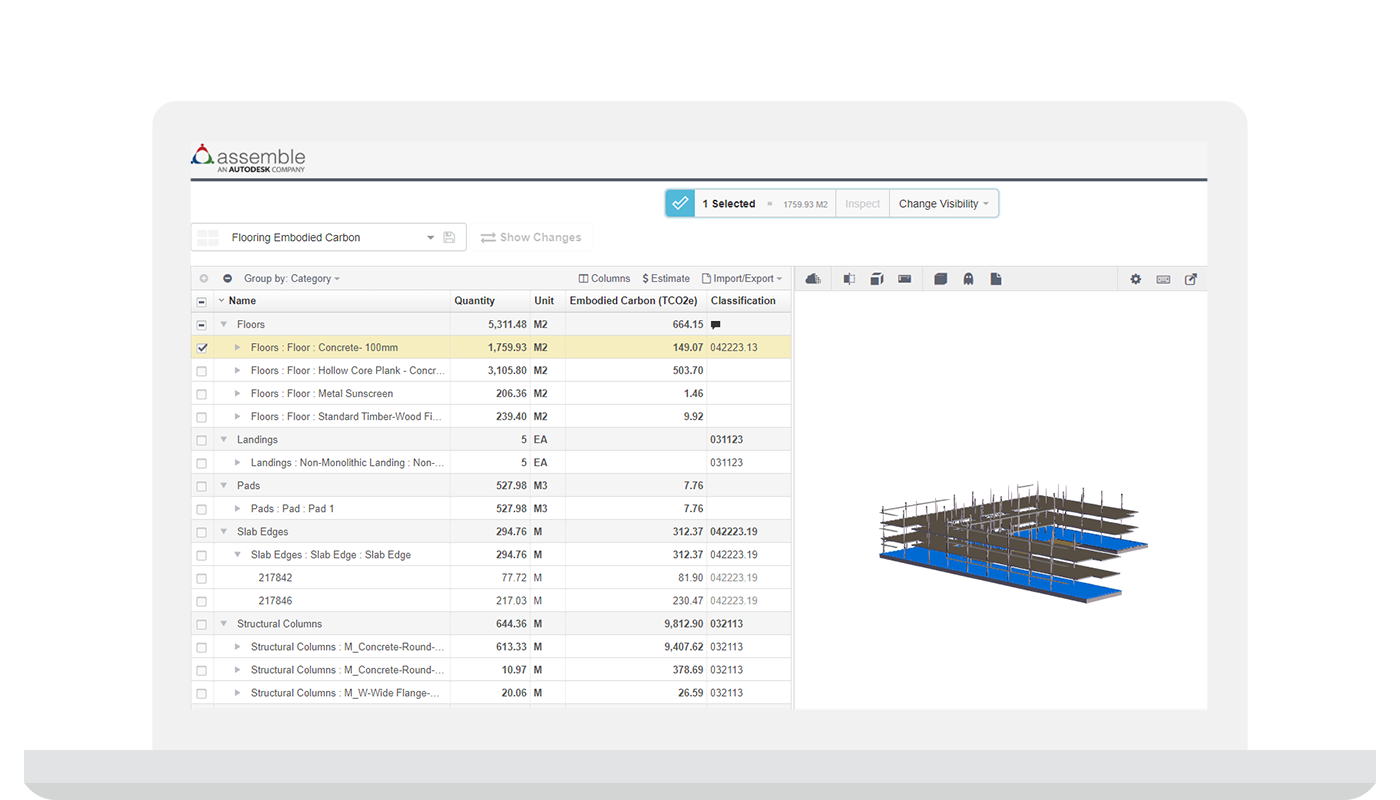Image resolution: width=1400 pixels, height=800 pixels.
Task: Uncheck the Floors : Concrete- 100mm row checkbox
Action: coord(202,348)
